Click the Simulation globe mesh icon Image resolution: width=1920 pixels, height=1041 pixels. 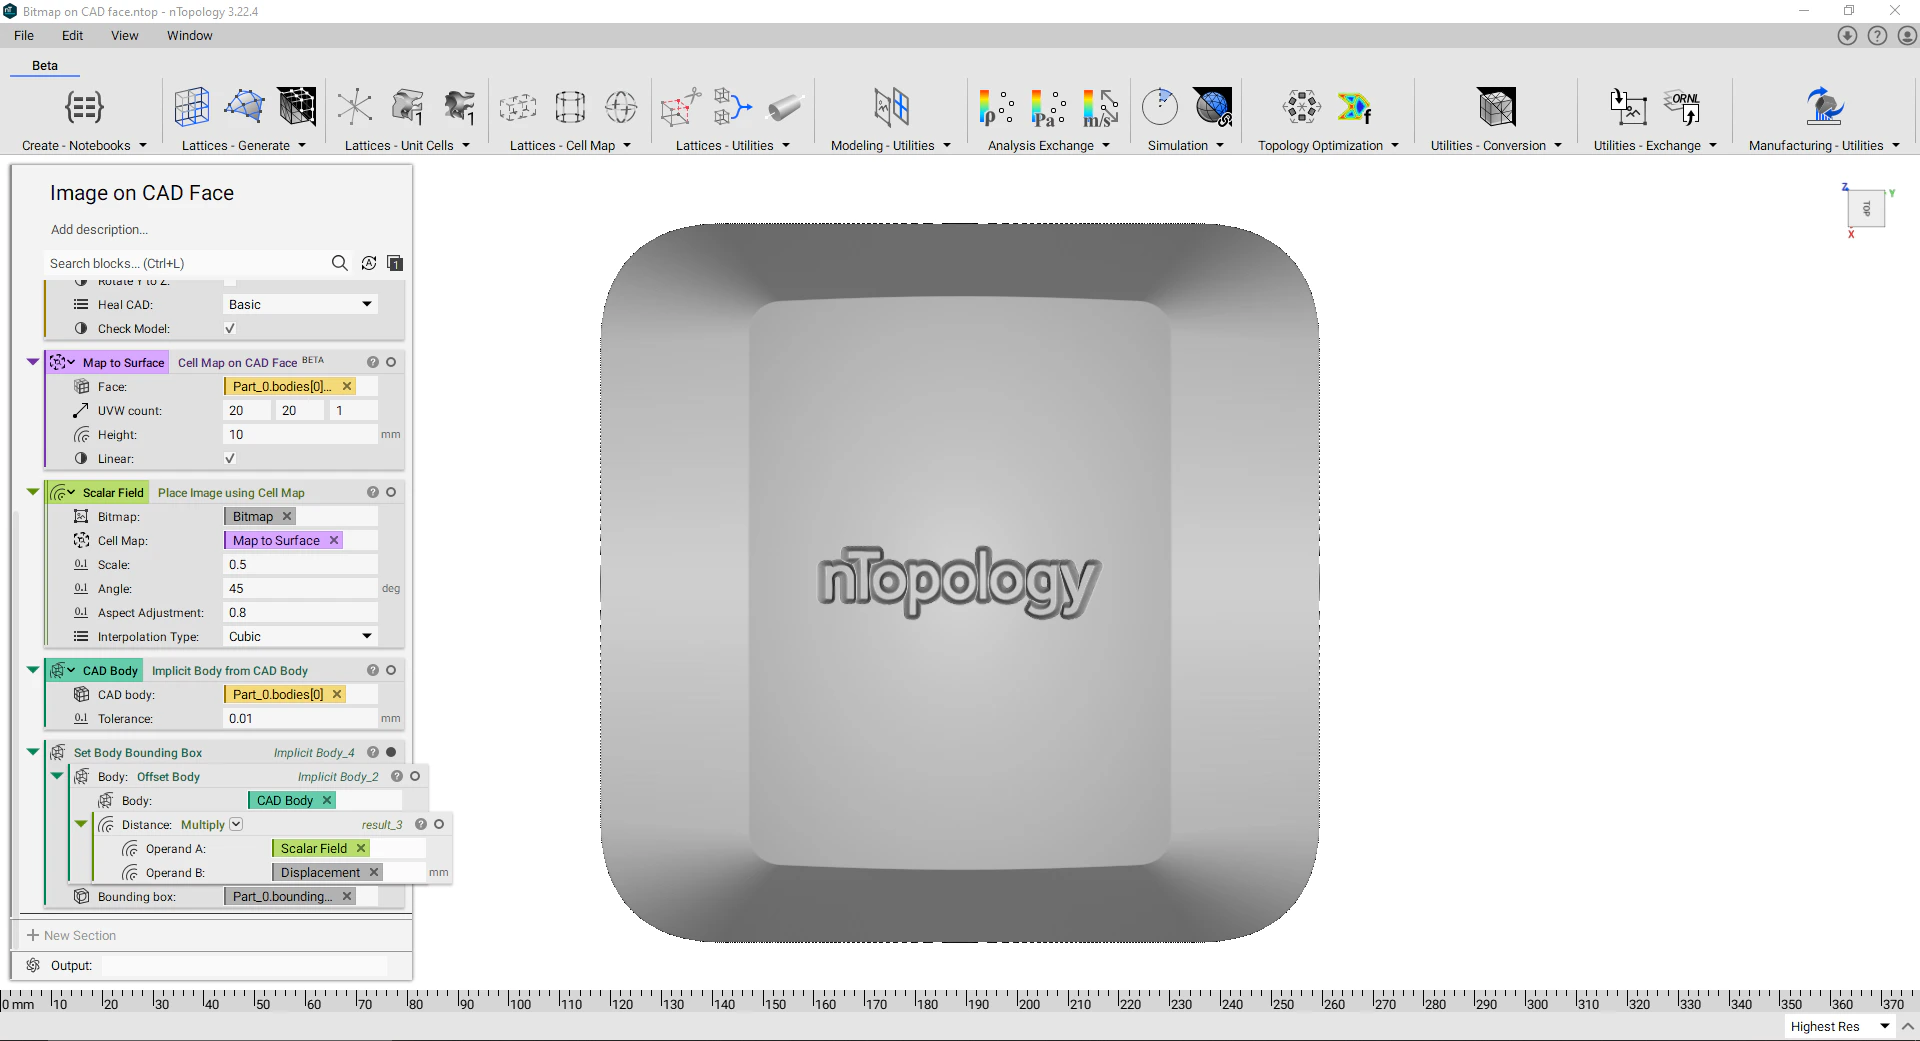[x=1213, y=107]
